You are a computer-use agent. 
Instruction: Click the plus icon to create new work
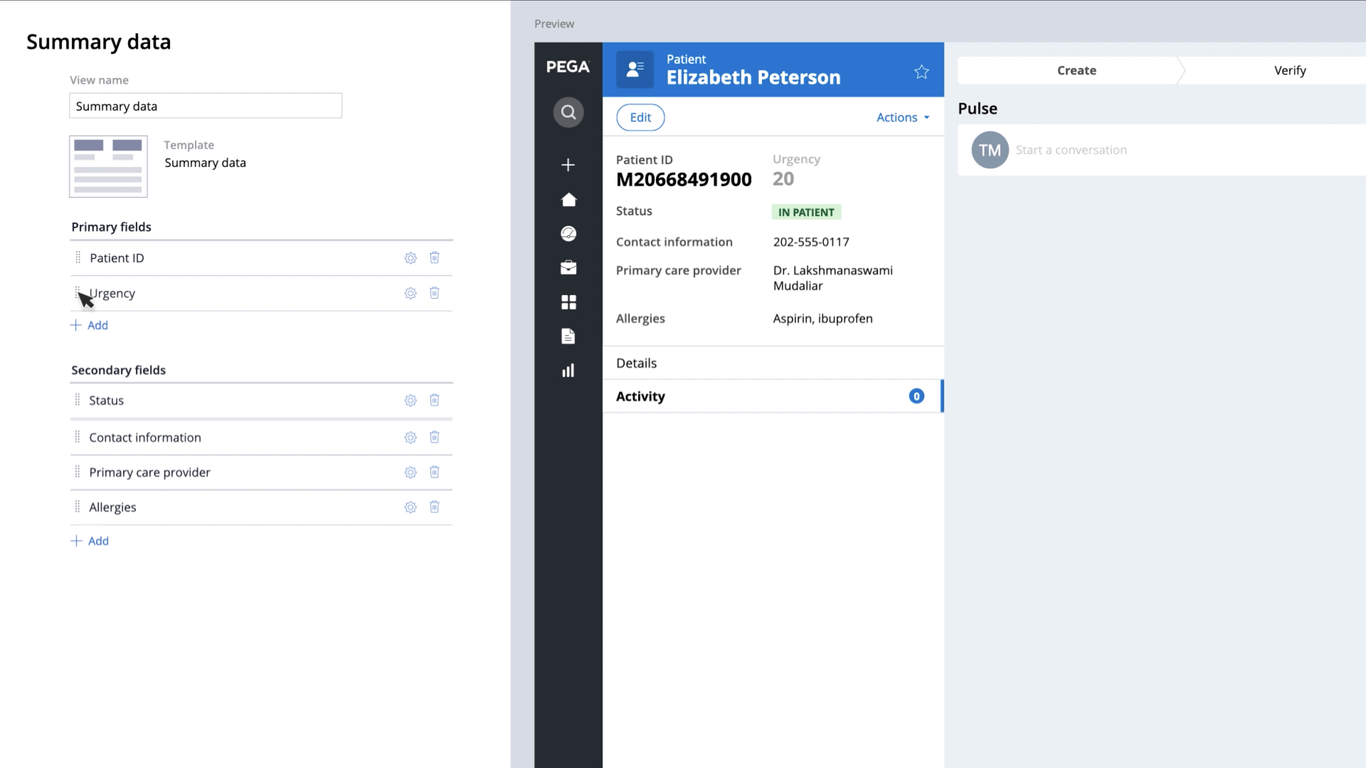pos(568,164)
